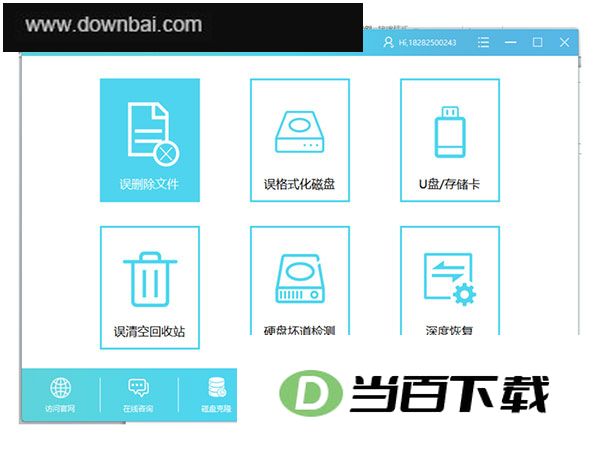Viewport: 600px width, 450px height.
Task: Open the 在线咨询 chat icon
Action: 139,388
